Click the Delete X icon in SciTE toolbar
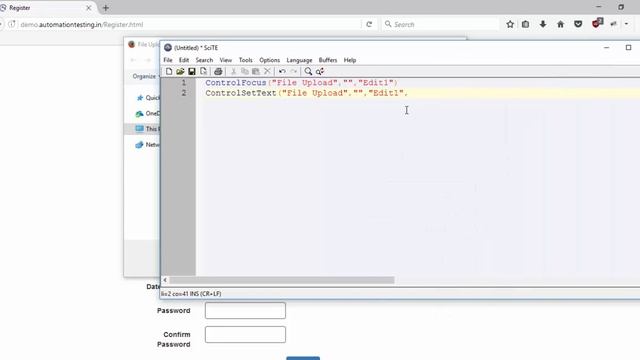Screen dimensions: 640x360 pyautogui.click(x=267, y=71)
